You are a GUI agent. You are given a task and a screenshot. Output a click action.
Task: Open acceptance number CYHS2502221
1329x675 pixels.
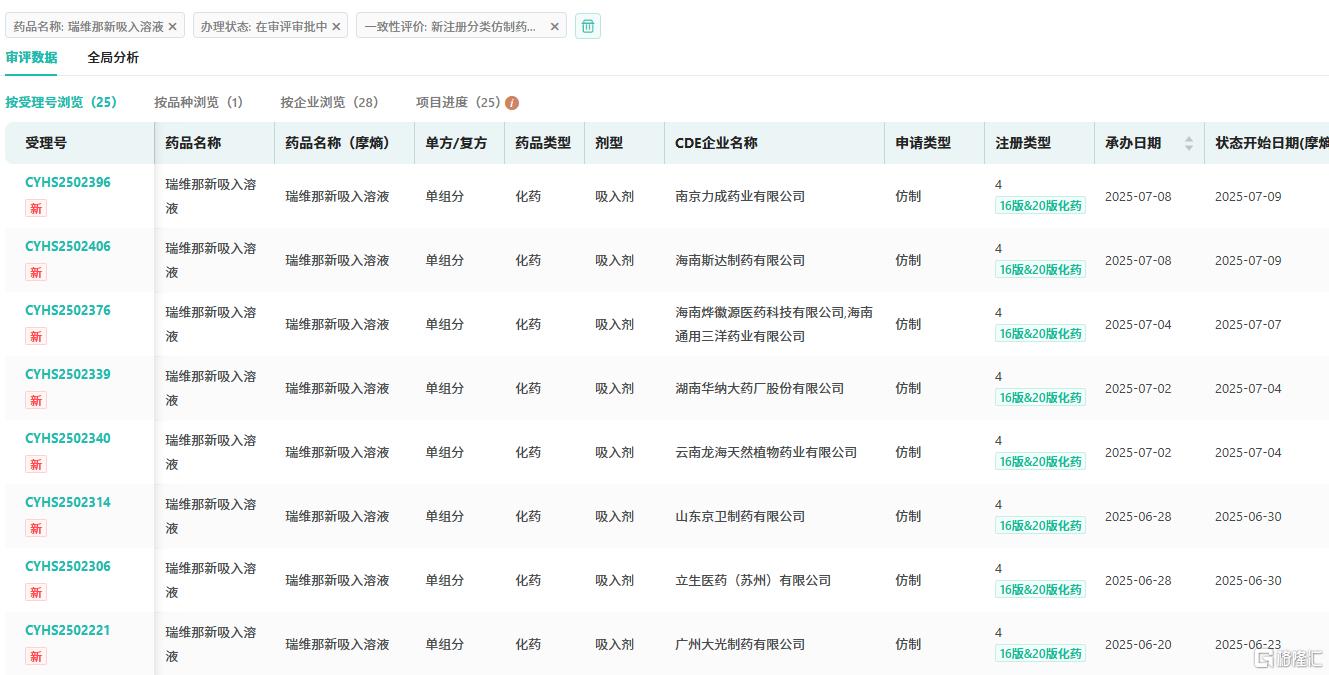click(x=68, y=630)
